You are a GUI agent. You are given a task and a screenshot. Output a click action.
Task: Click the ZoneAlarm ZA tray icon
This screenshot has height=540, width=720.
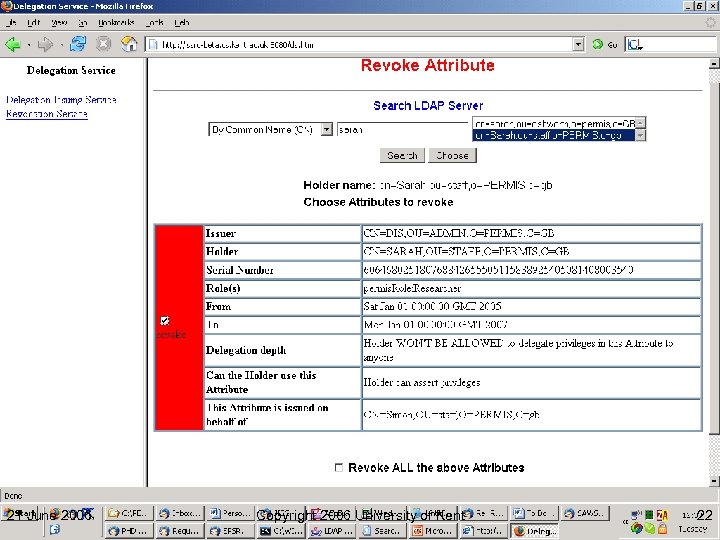tap(662, 516)
